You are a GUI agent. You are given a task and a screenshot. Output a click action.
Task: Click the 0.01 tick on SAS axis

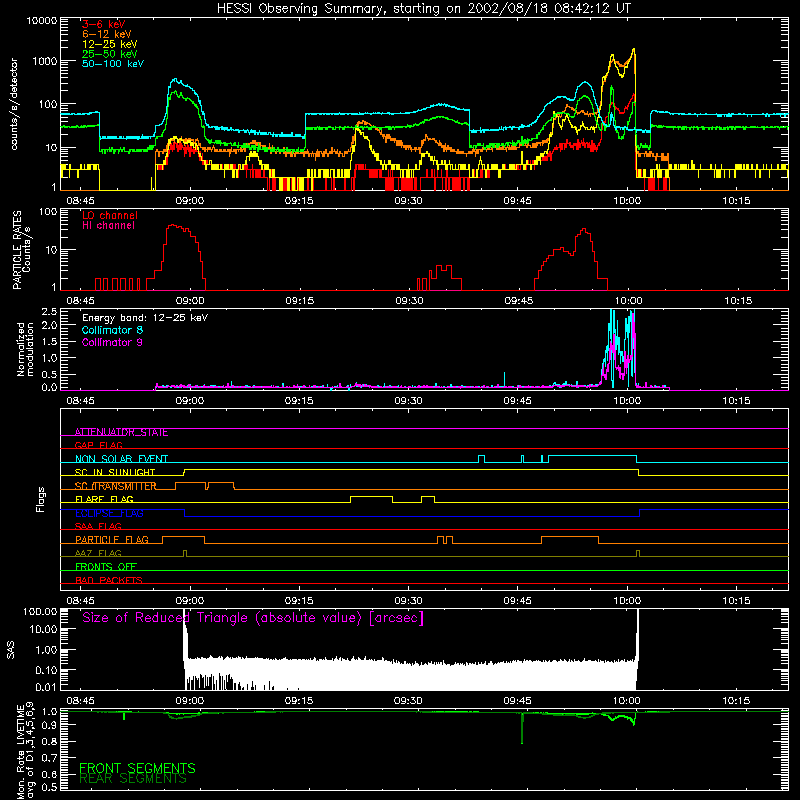click(x=46, y=687)
